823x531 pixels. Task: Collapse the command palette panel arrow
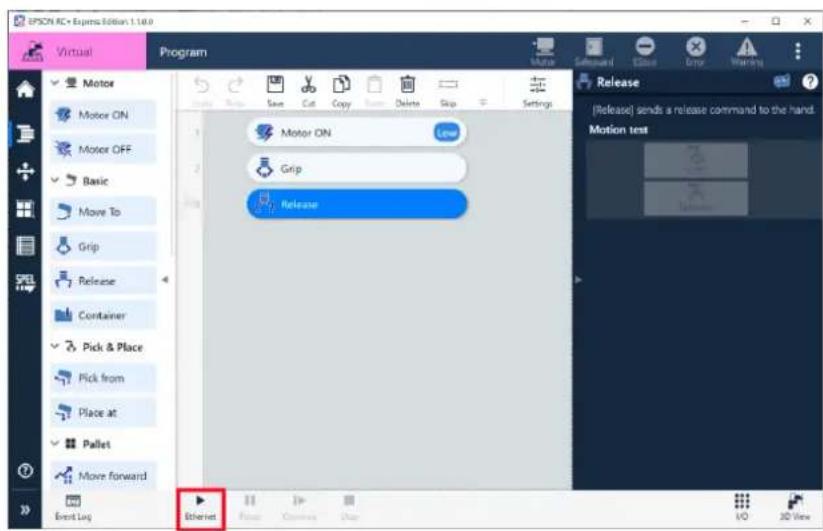165,280
